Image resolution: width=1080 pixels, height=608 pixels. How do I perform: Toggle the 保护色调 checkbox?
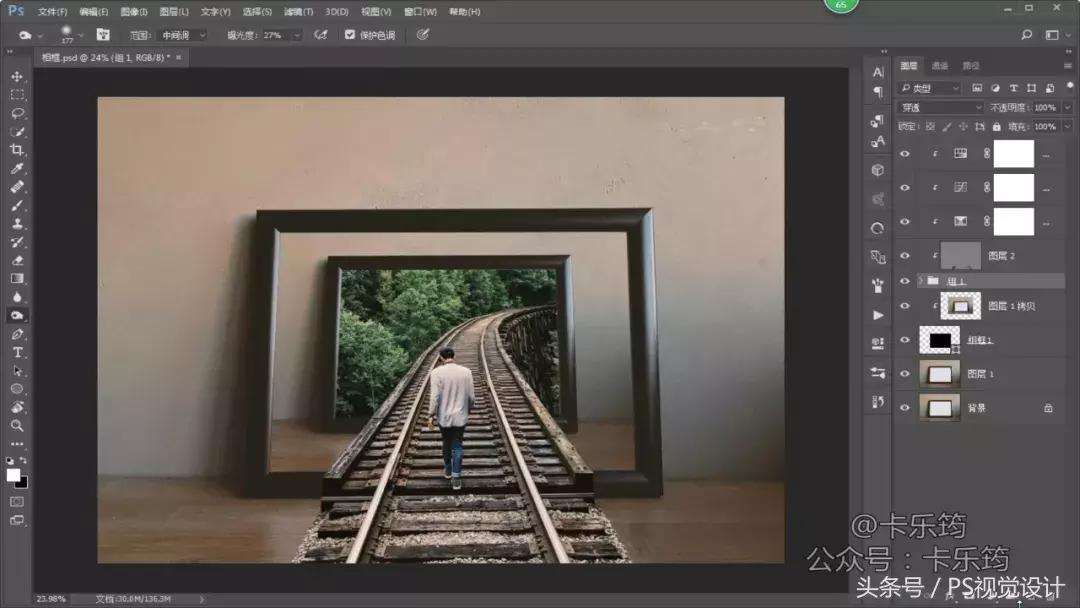pyautogui.click(x=350, y=35)
